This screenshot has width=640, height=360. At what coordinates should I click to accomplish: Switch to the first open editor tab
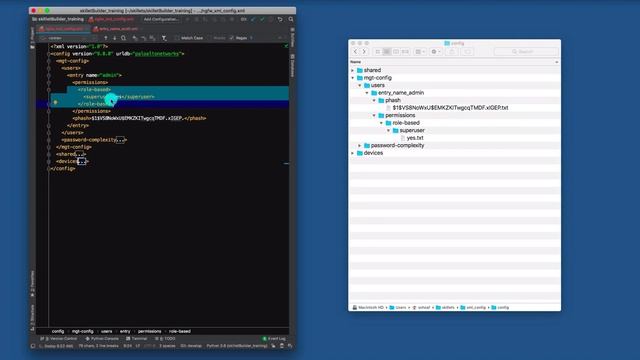click(x=63, y=29)
